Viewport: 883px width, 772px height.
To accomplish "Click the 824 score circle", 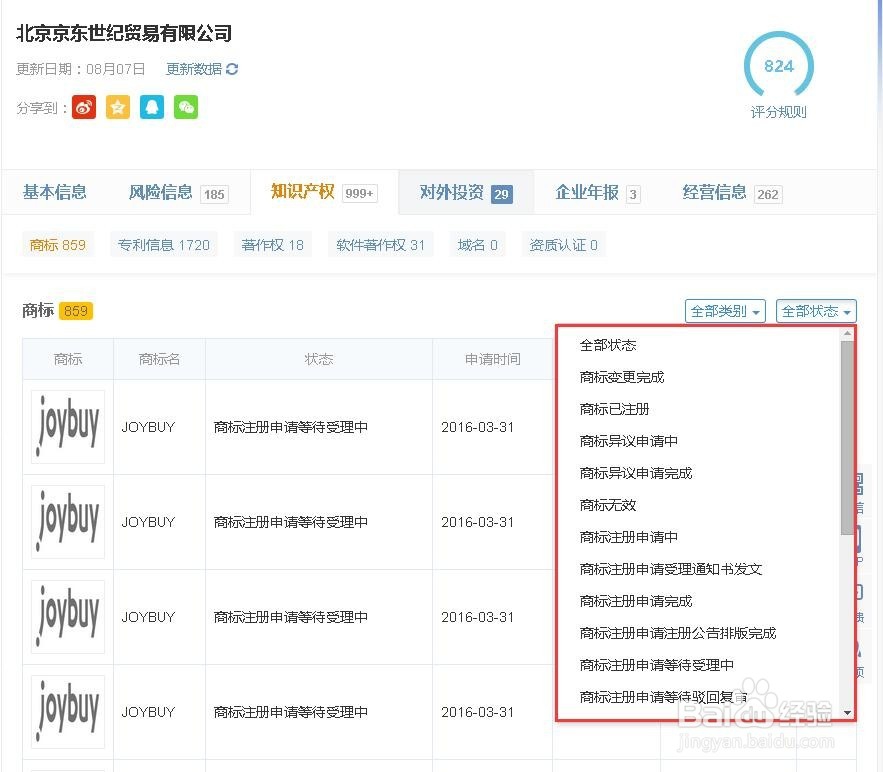I will (x=779, y=65).
